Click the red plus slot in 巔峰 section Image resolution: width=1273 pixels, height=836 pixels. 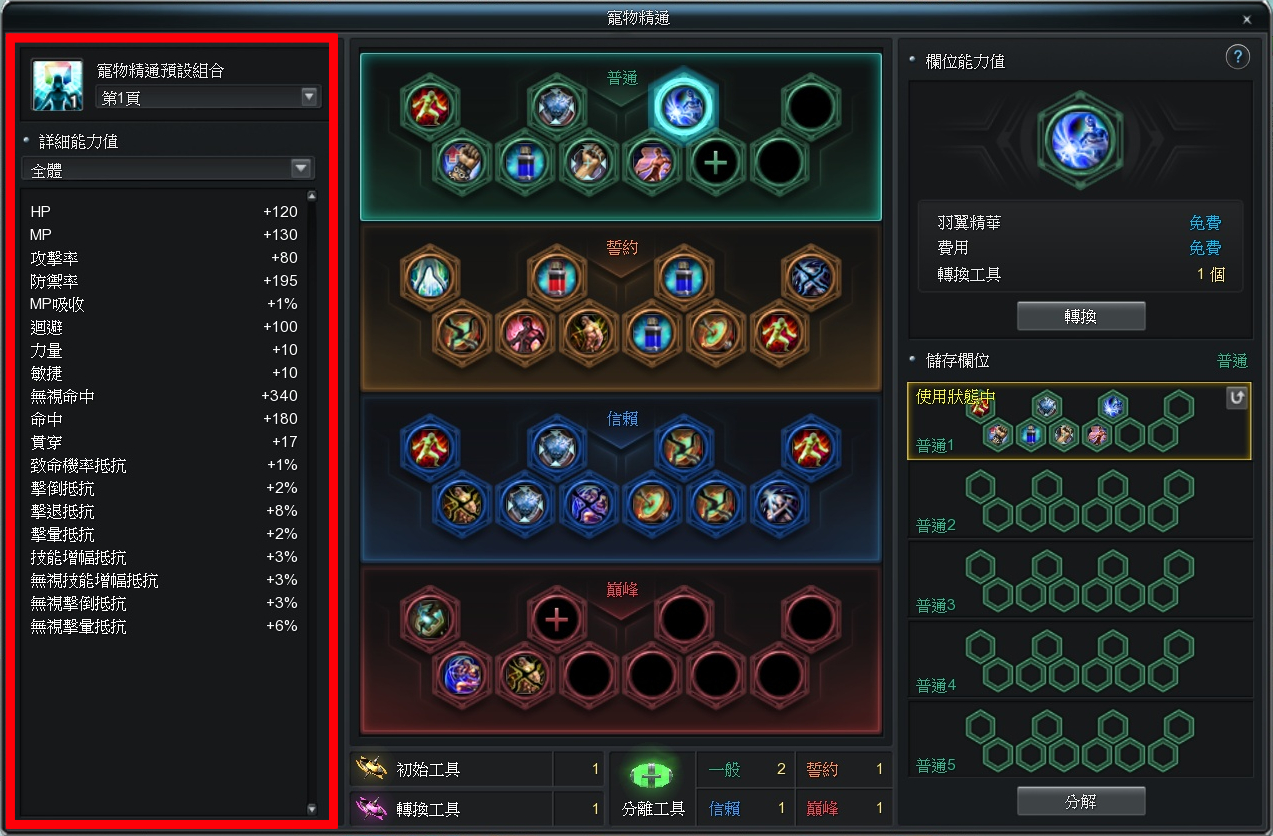[557, 619]
